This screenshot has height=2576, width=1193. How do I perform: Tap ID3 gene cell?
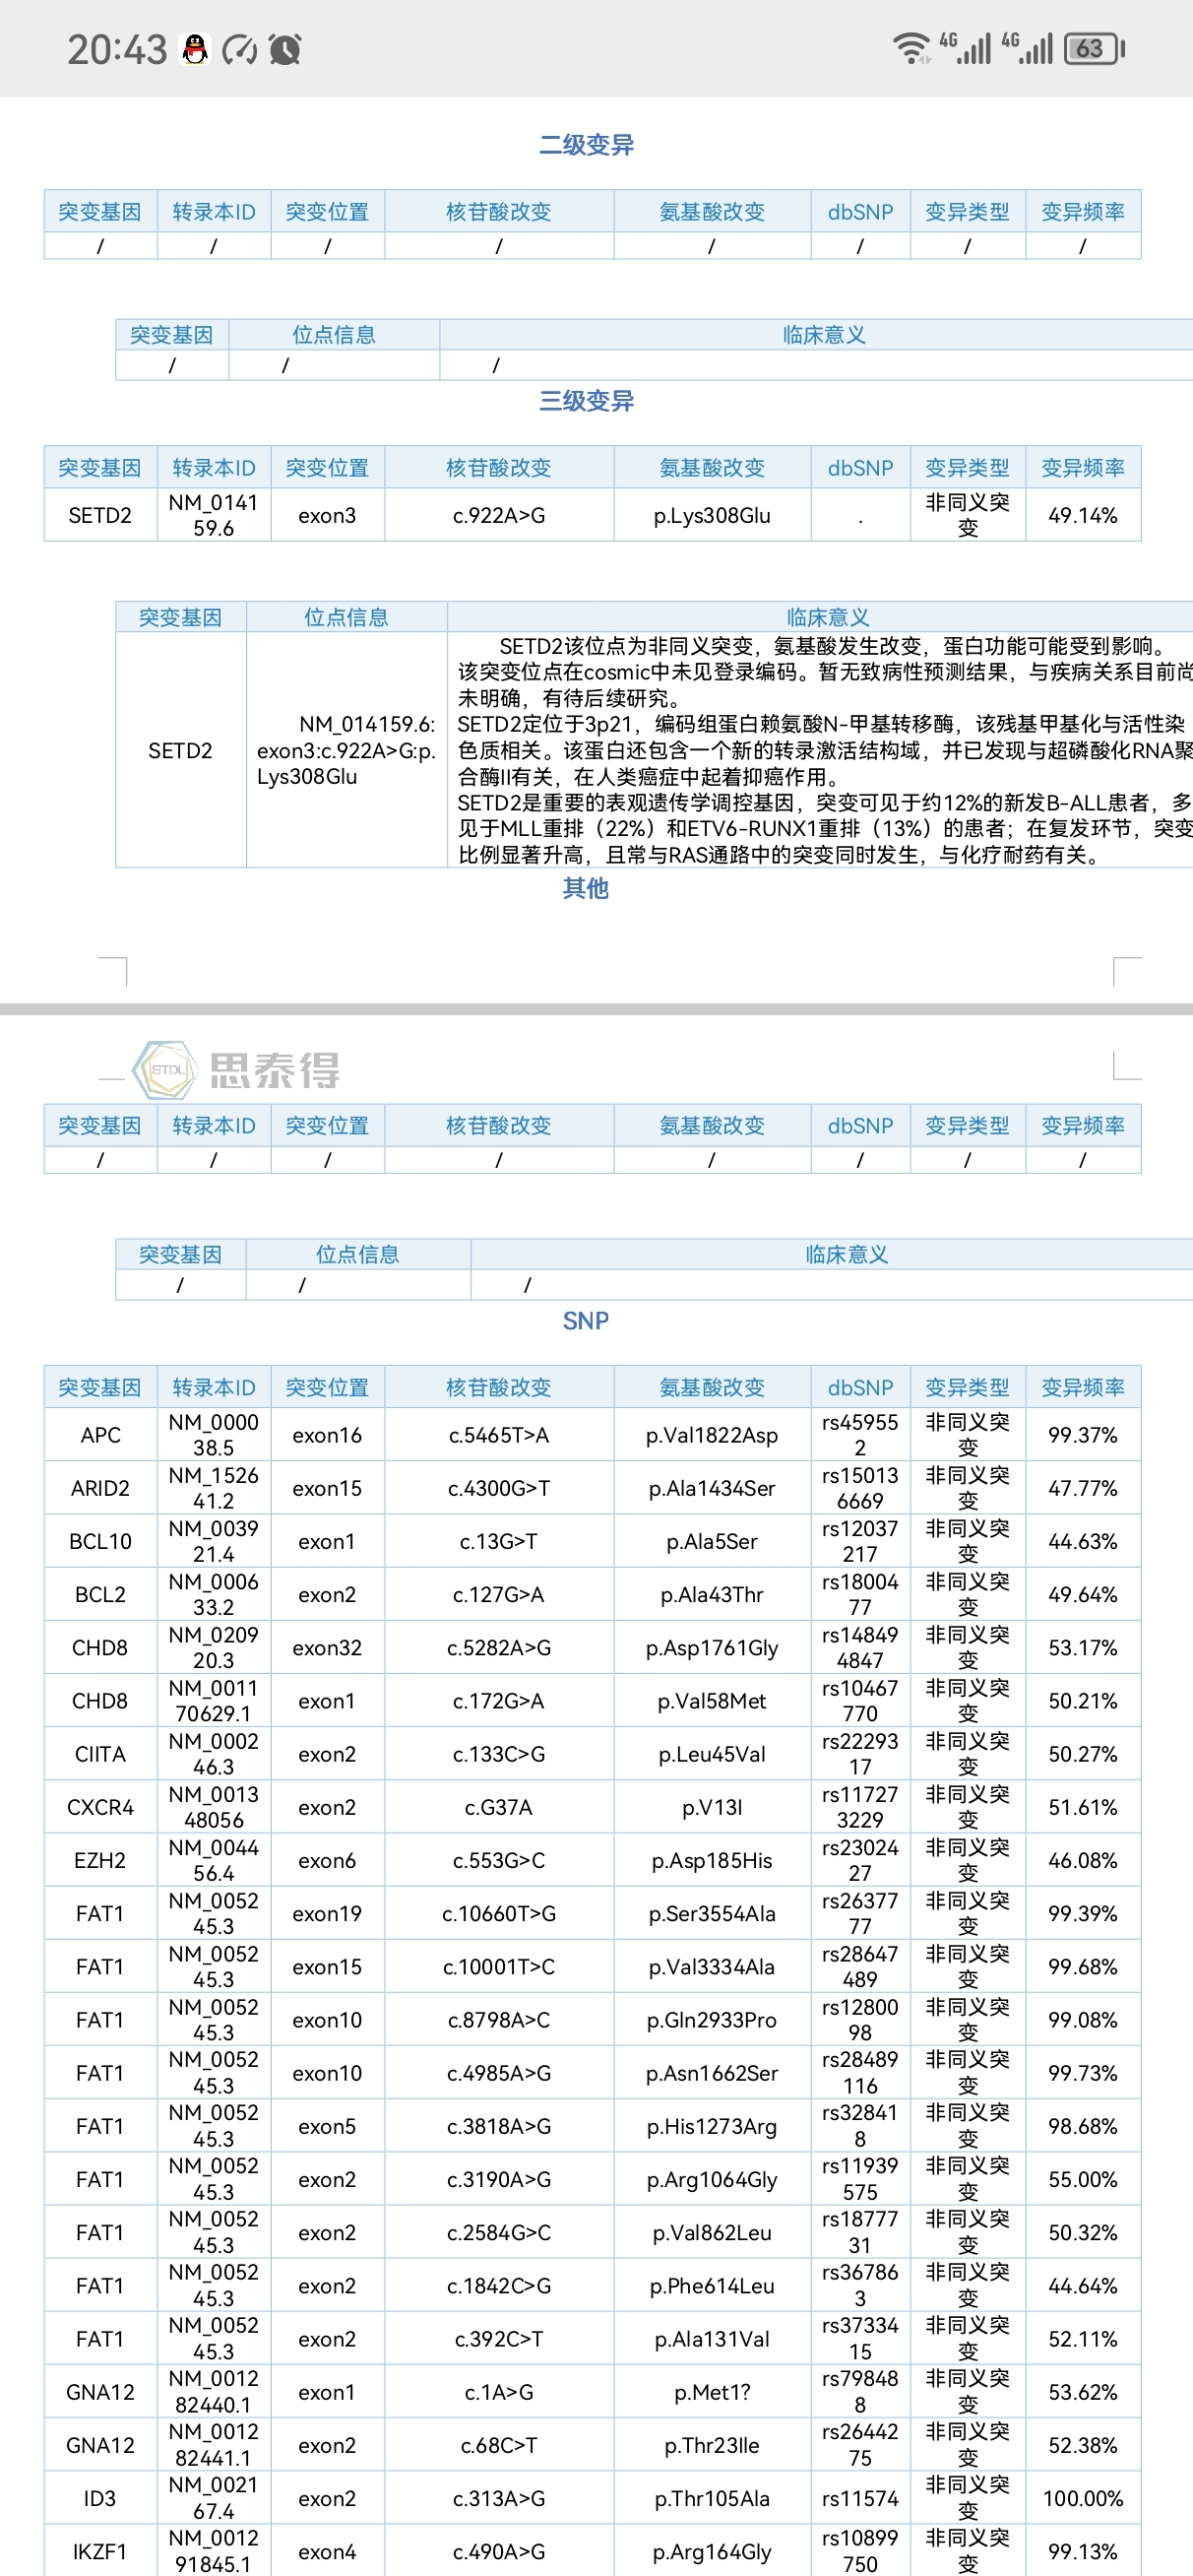click(x=100, y=2498)
